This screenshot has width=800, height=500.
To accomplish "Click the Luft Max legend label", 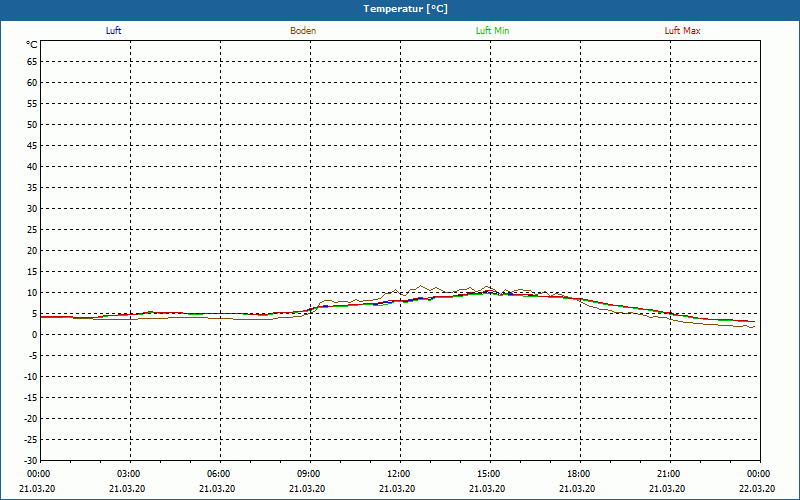I will pyautogui.click(x=682, y=31).
